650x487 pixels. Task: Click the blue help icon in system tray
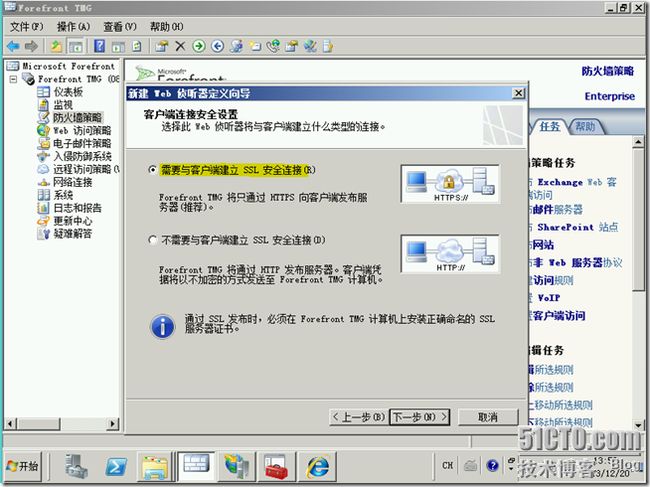pos(492,465)
